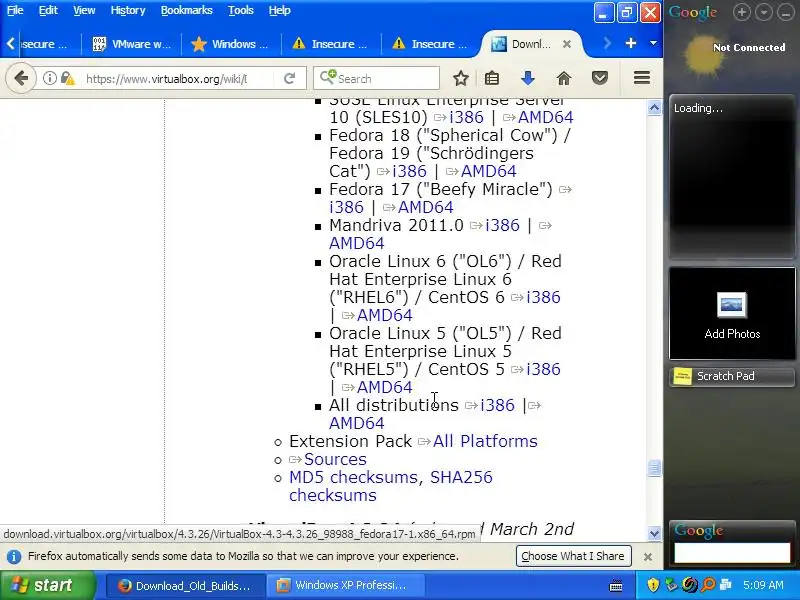Open the Sources link
Screen dimensions: 800x600
point(335,459)
